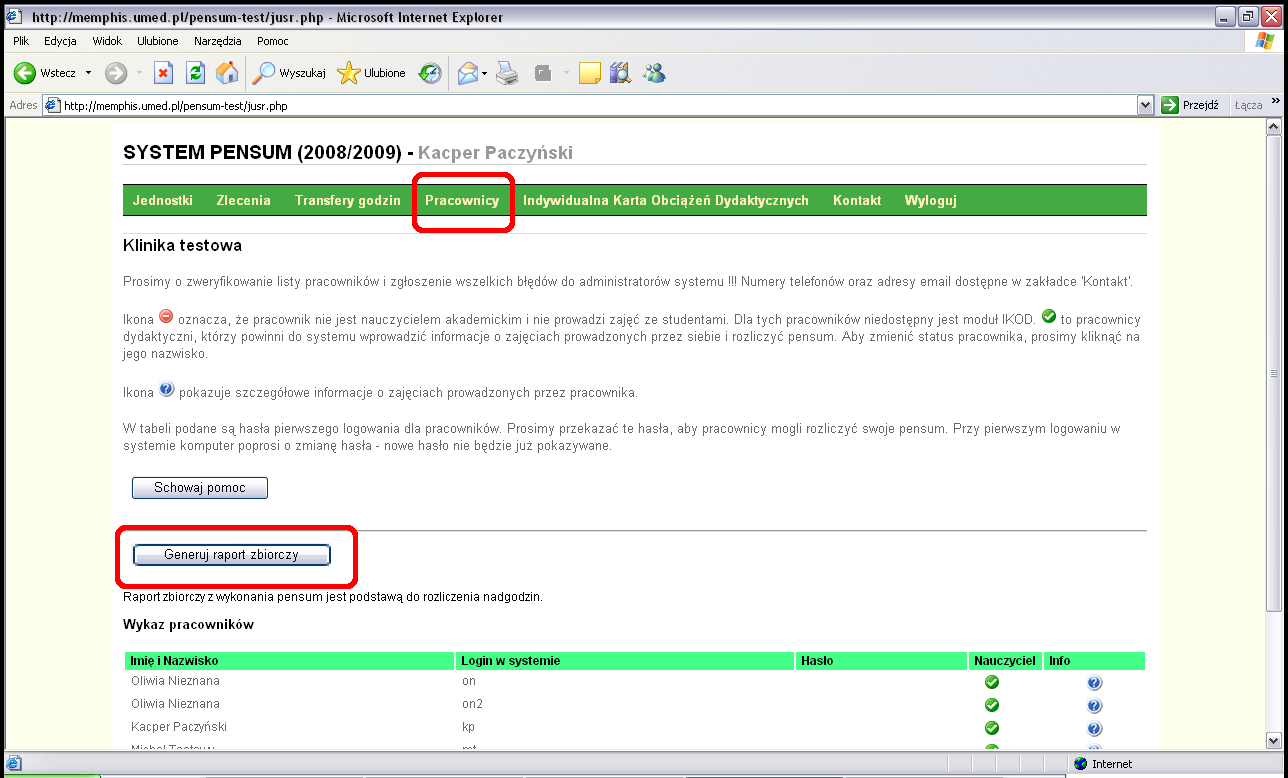
Task: Click the Internet zone globe icon
Action: point(1080,764)
